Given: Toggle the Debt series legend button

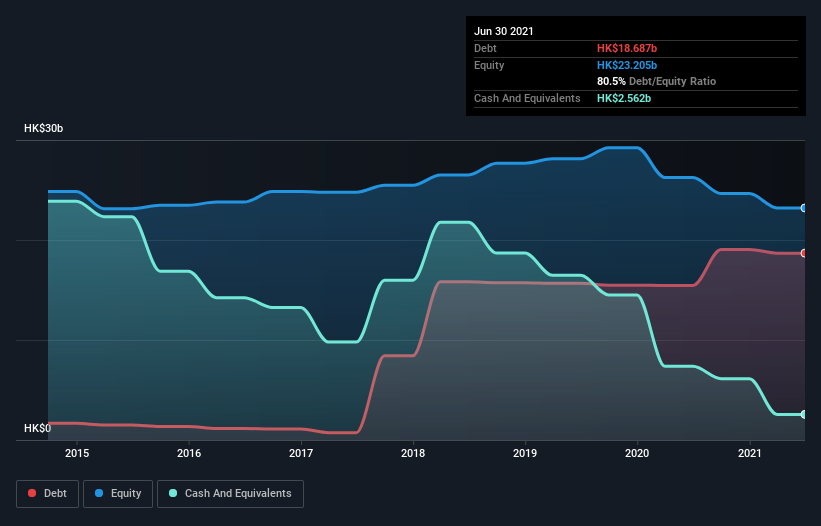Looking at the screenshot, I should 47,494.
